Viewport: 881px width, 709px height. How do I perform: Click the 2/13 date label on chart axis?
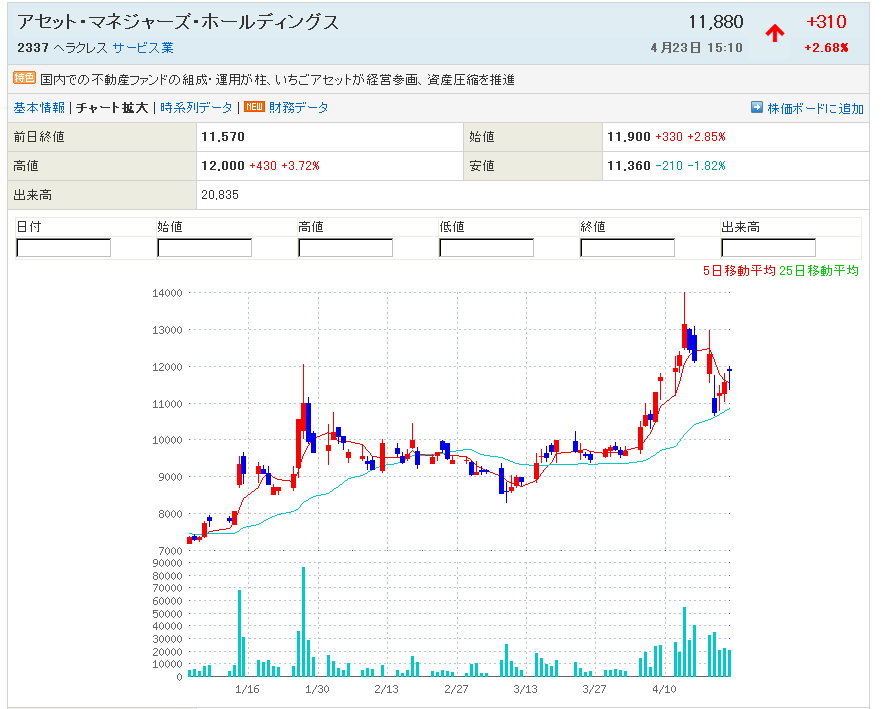pyautogui.click(x=387, y=689)
